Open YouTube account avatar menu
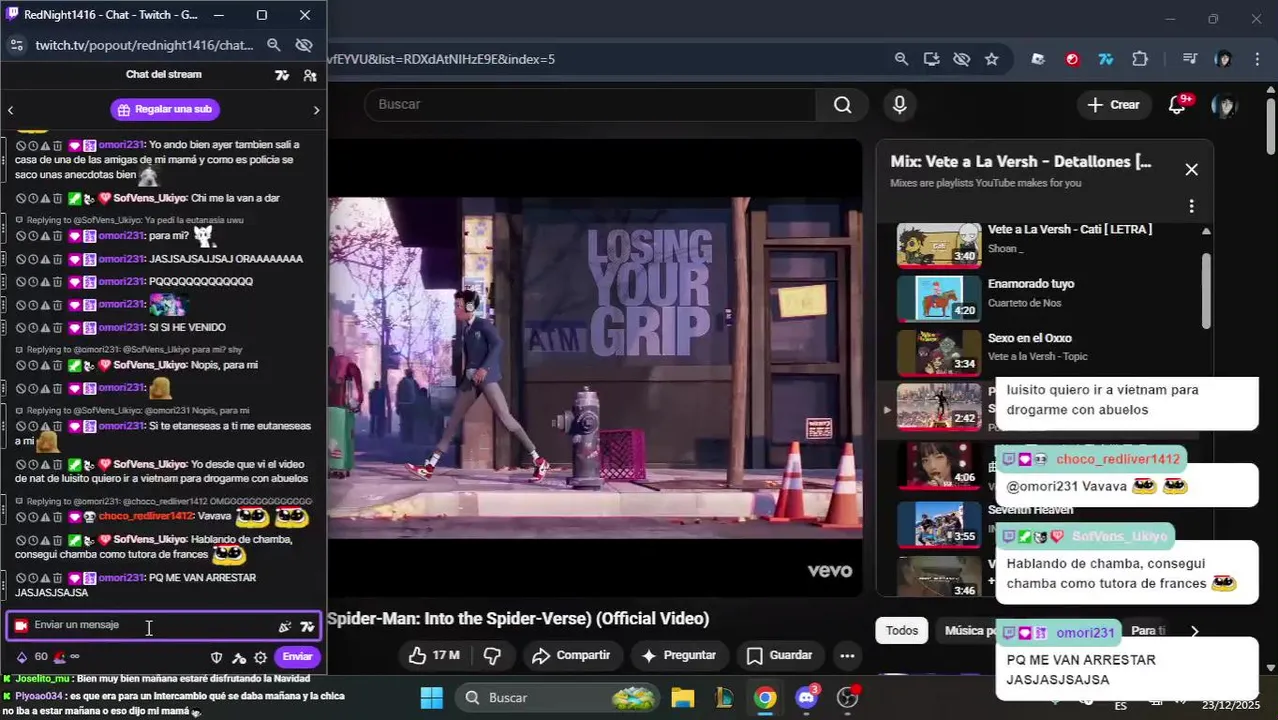 coord(1224,105)
